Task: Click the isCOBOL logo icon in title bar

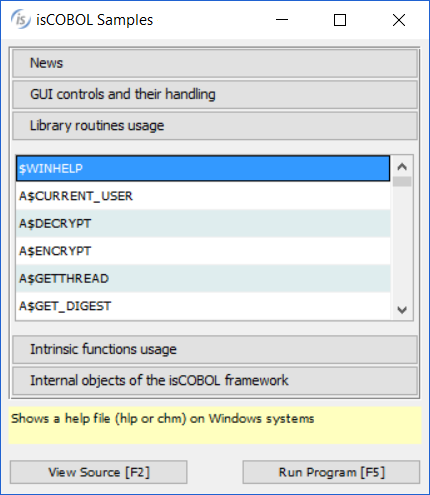Action: coord(21,19)
